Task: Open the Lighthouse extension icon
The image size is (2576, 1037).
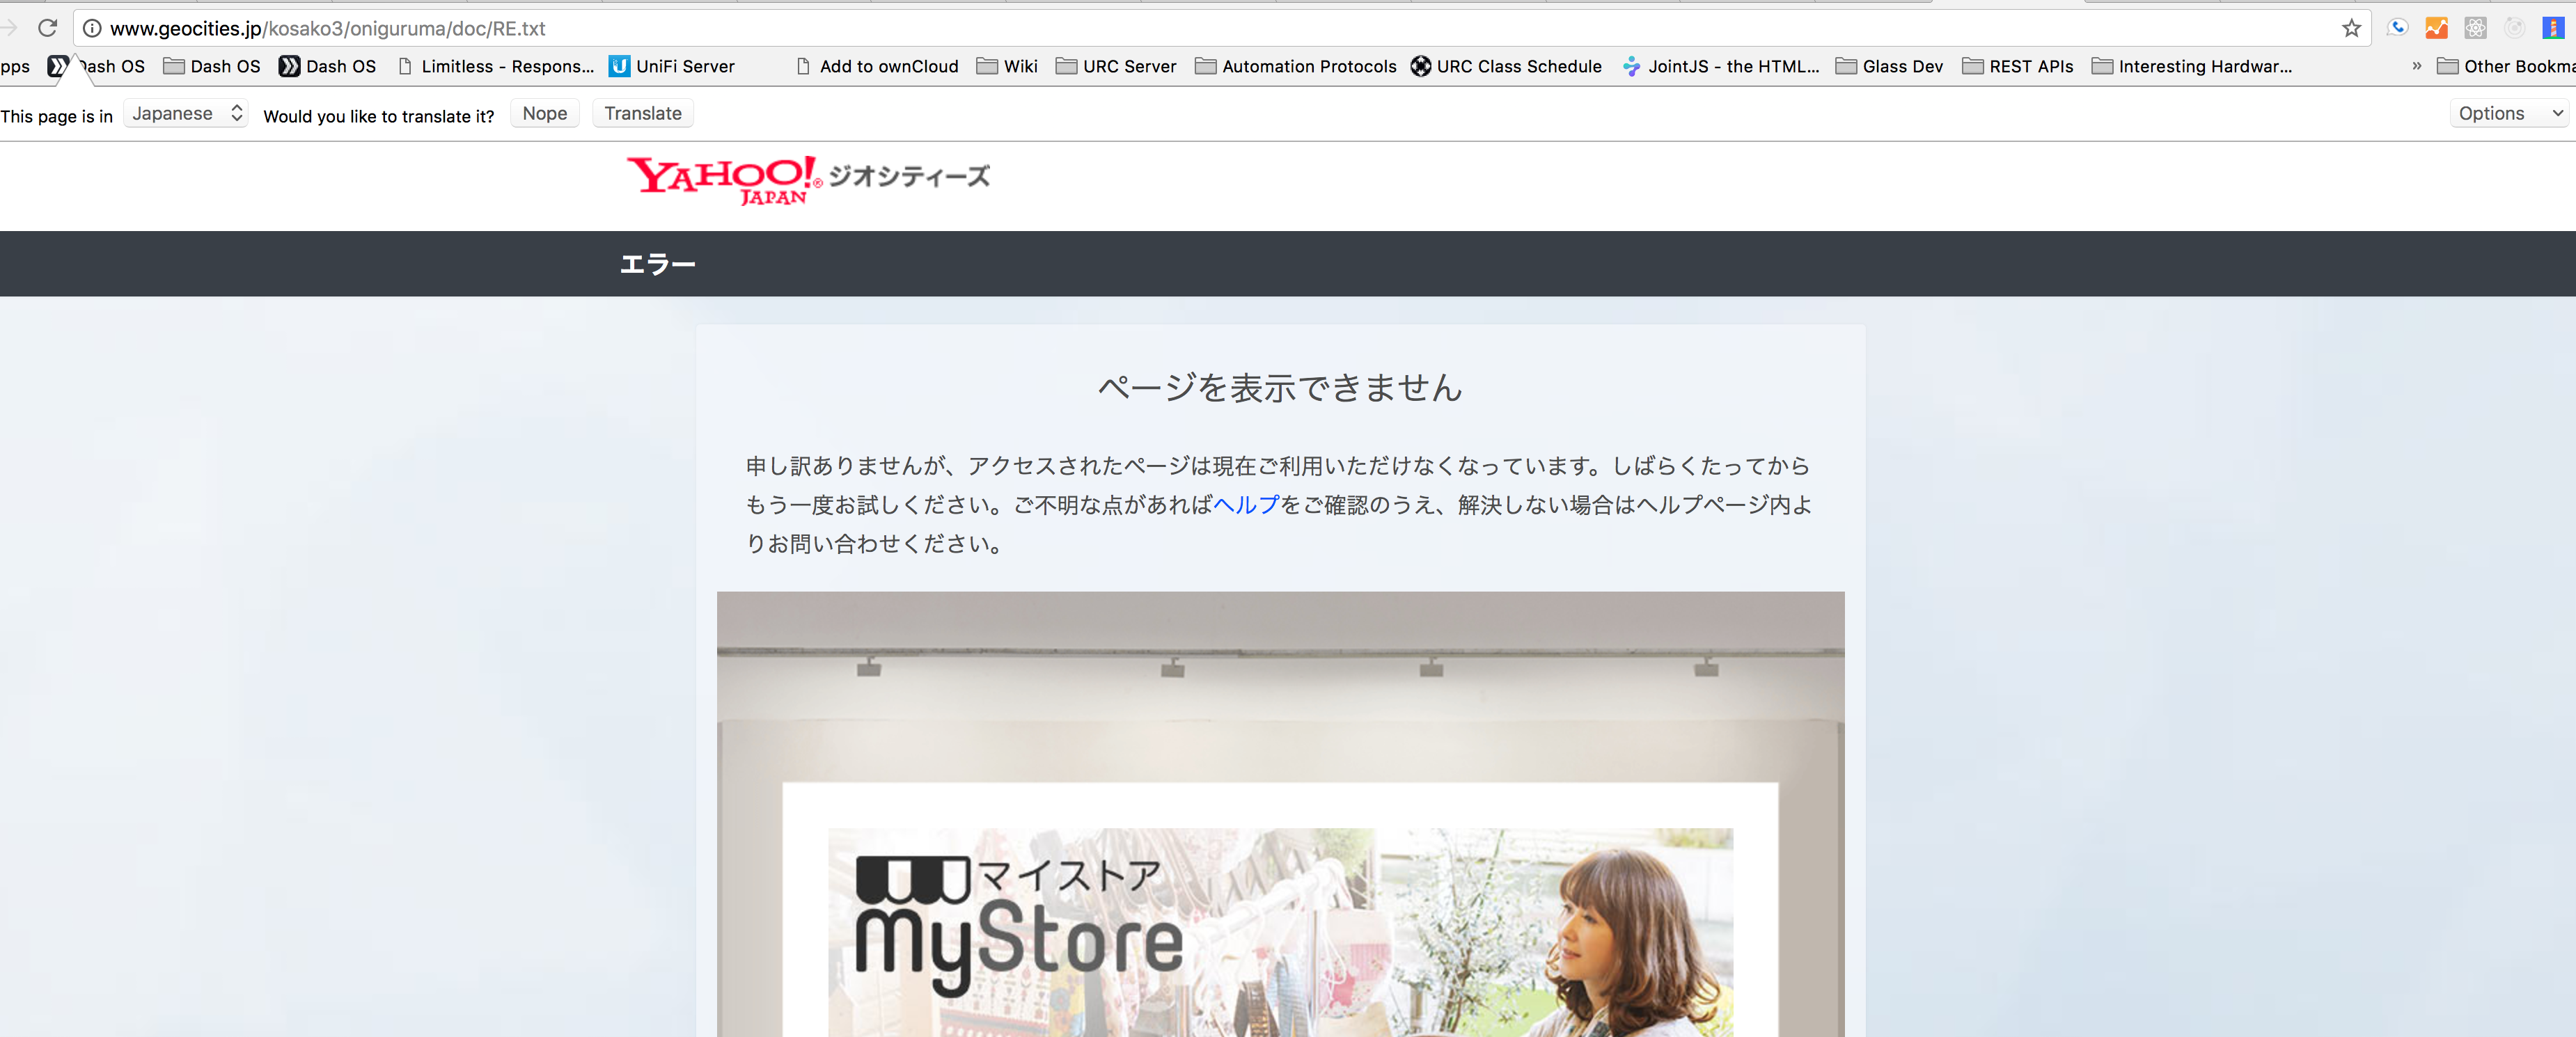Action: pyautogui.click(x=2553, y=28)
